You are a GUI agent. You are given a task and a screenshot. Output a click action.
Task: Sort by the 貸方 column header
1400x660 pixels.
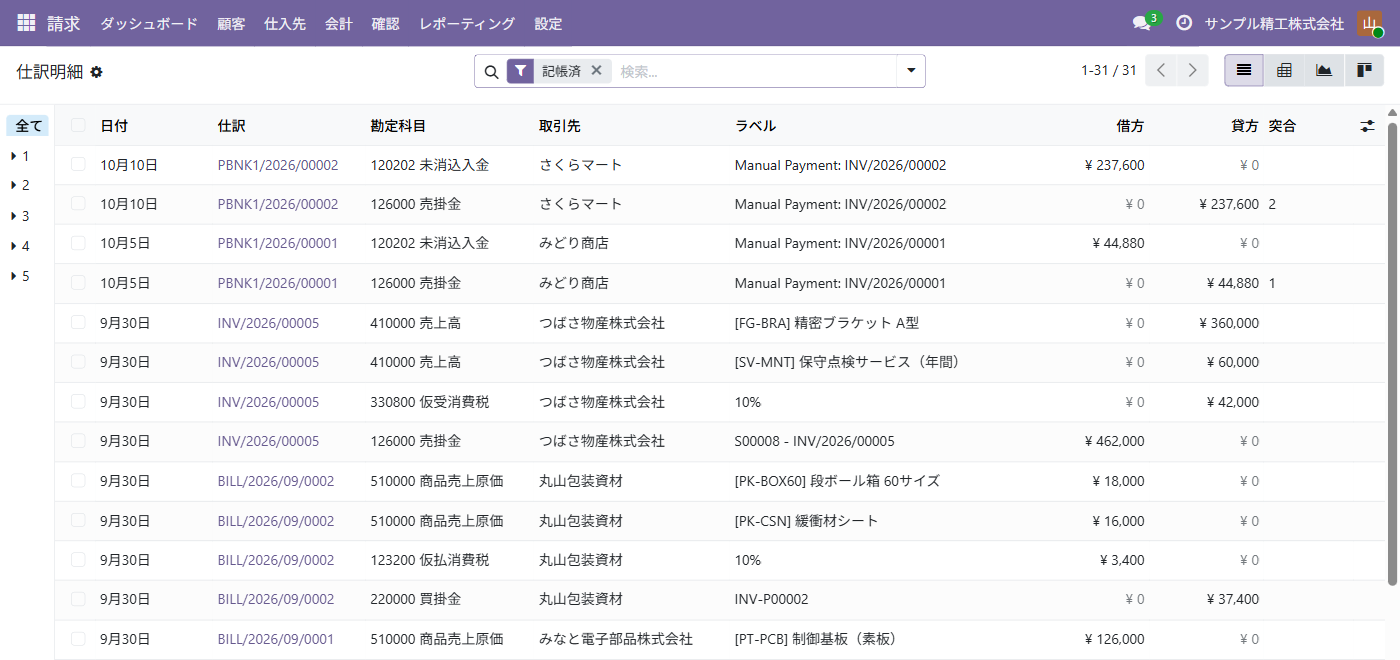click(1245, 126)
